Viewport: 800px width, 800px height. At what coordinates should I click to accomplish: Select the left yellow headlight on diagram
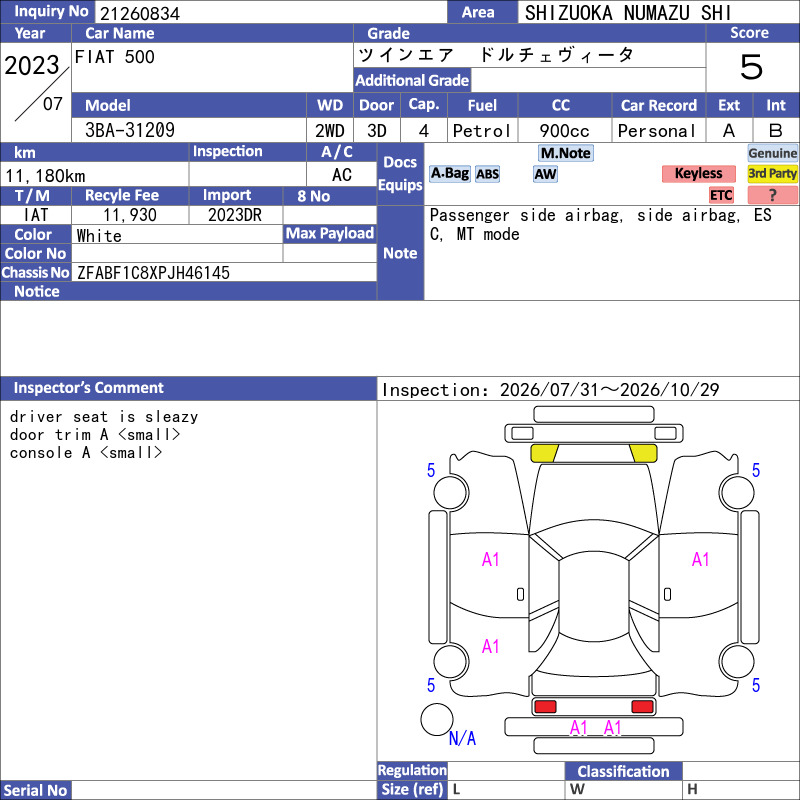pos(544,453)
